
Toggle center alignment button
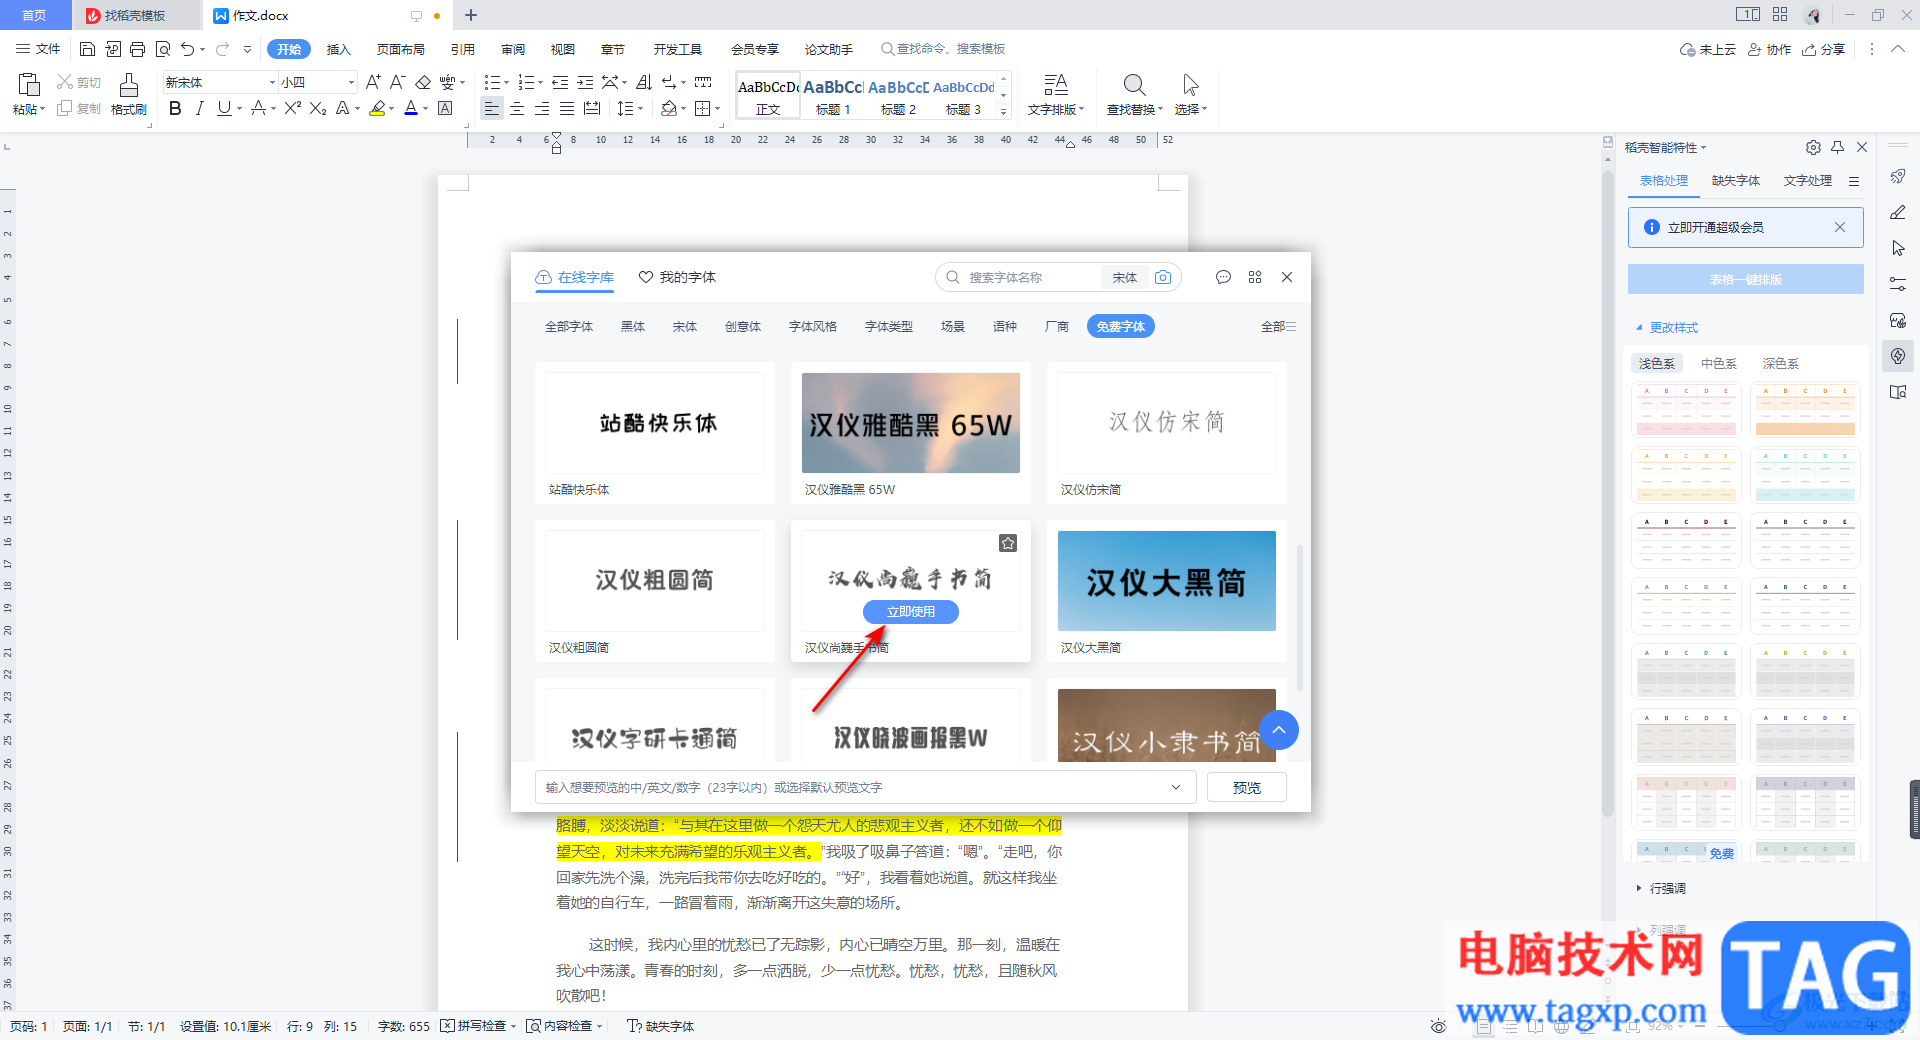point(517,108)
